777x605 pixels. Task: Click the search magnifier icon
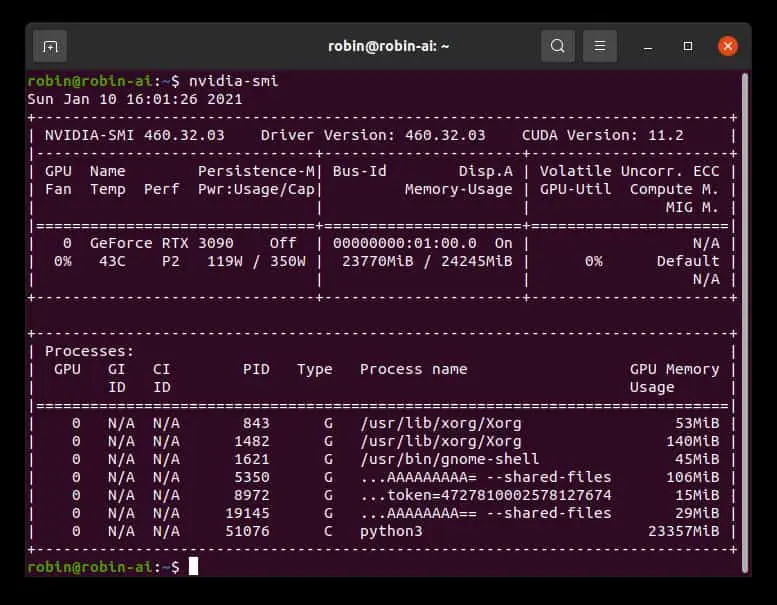pos(558,46)
